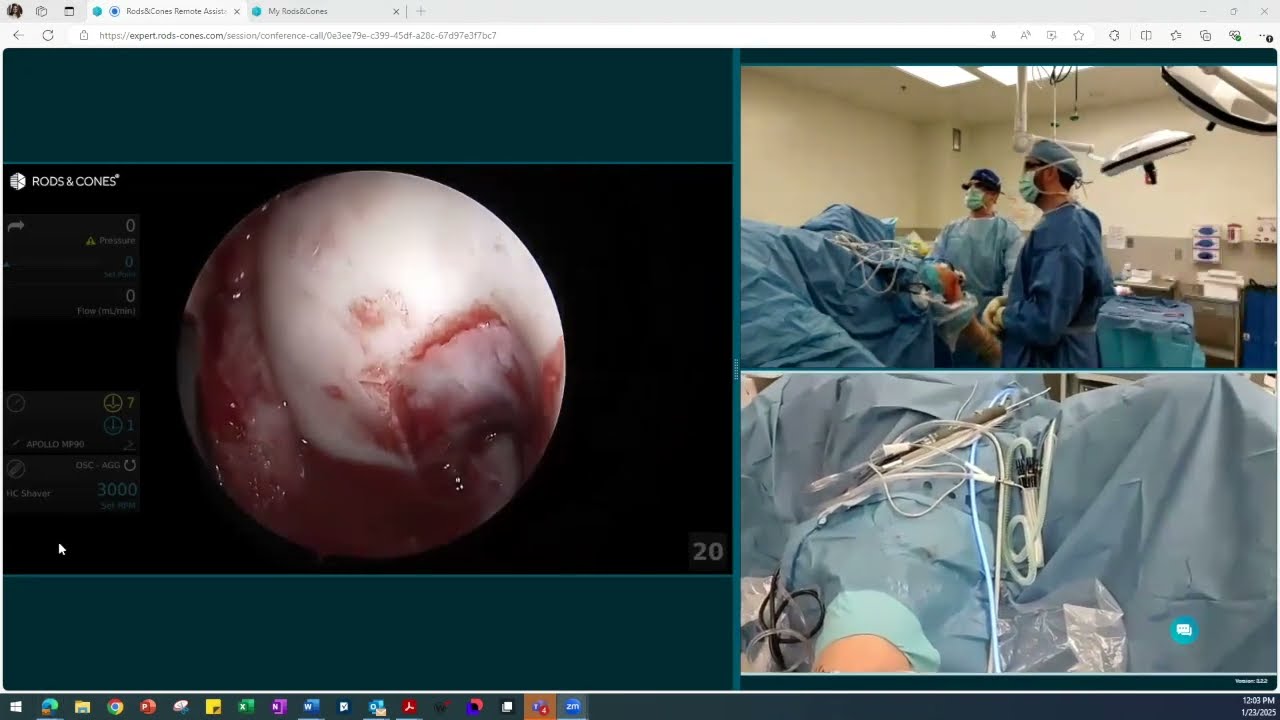Open Read aloud in address bar
1280x720 pixels.
click(1025, 35)
